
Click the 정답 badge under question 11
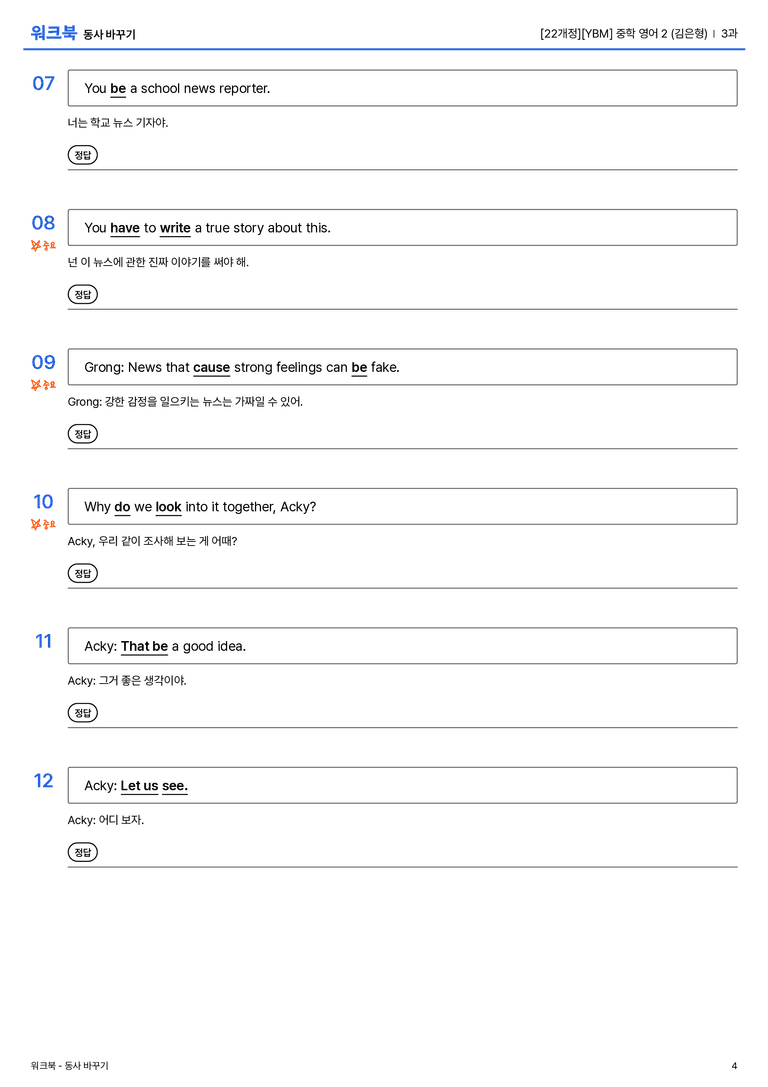click(82, 713)
